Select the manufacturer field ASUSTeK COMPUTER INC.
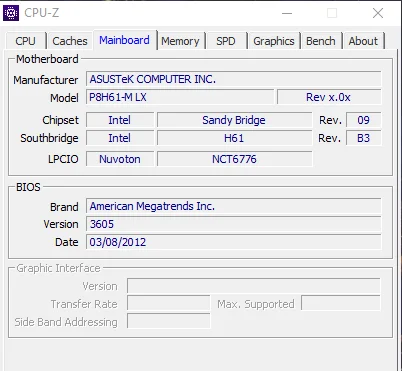402x371 pixels. click(x=233, y=79)
